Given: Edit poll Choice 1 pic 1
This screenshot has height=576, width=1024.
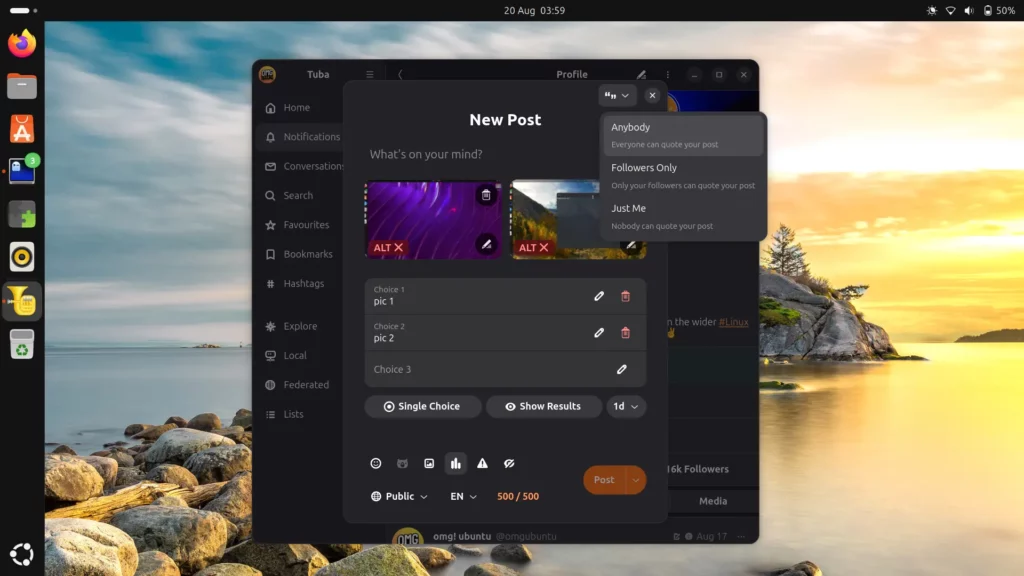Looking at the screenshot, I should click(x=599, y=296).
